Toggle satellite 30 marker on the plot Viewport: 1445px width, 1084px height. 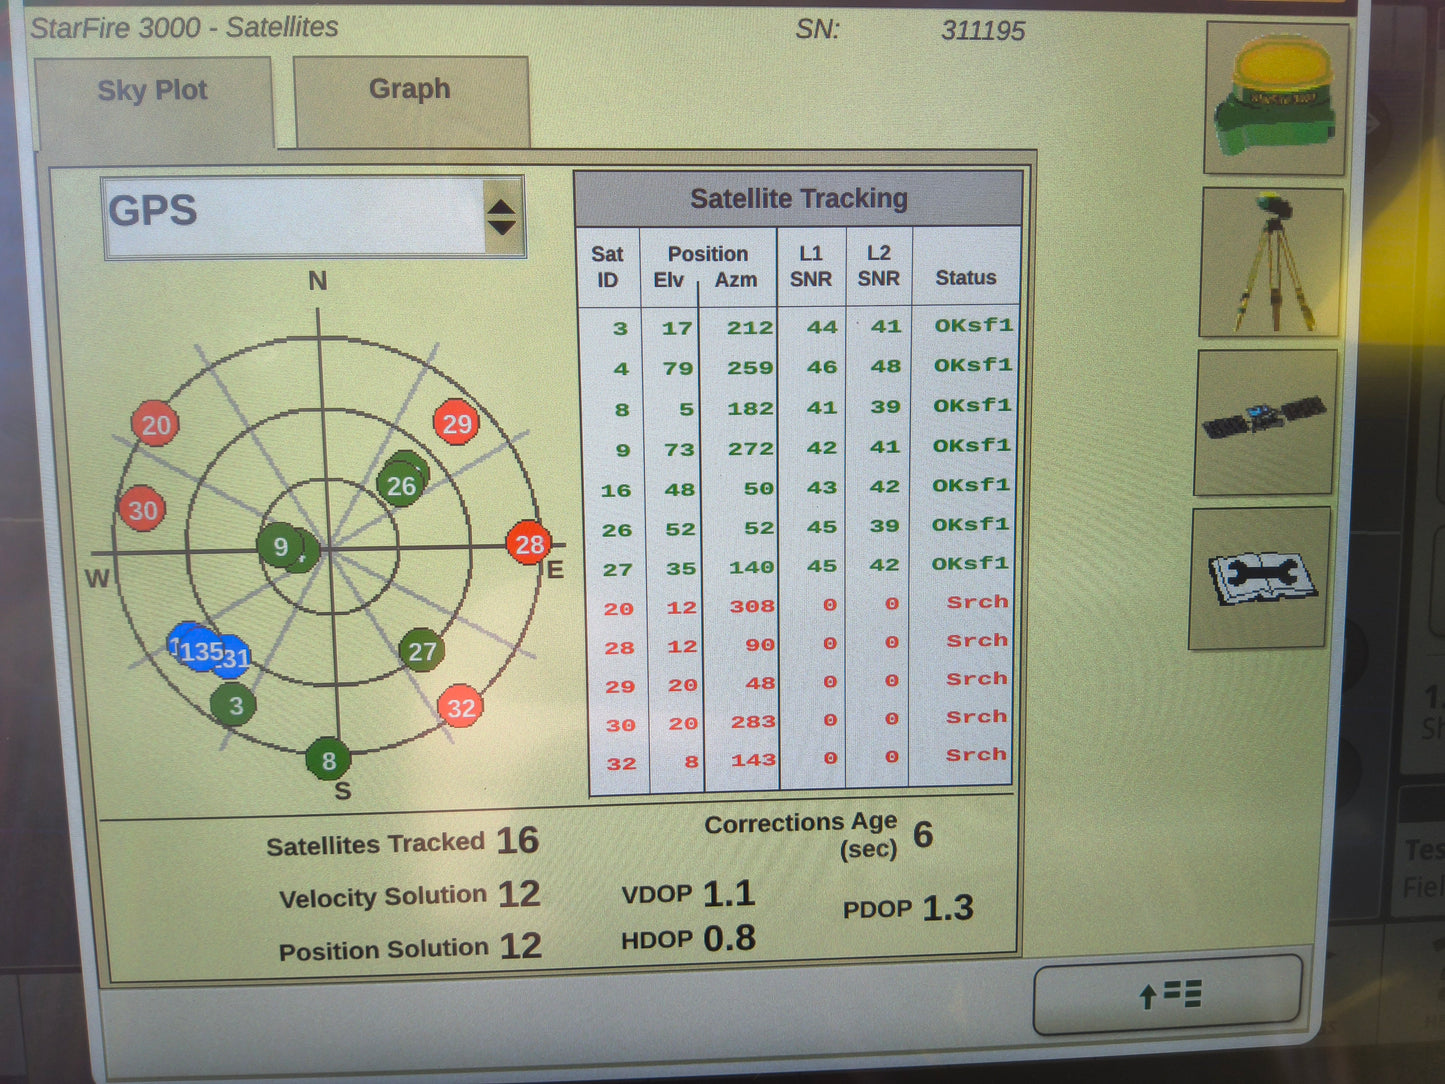[142, 510]
